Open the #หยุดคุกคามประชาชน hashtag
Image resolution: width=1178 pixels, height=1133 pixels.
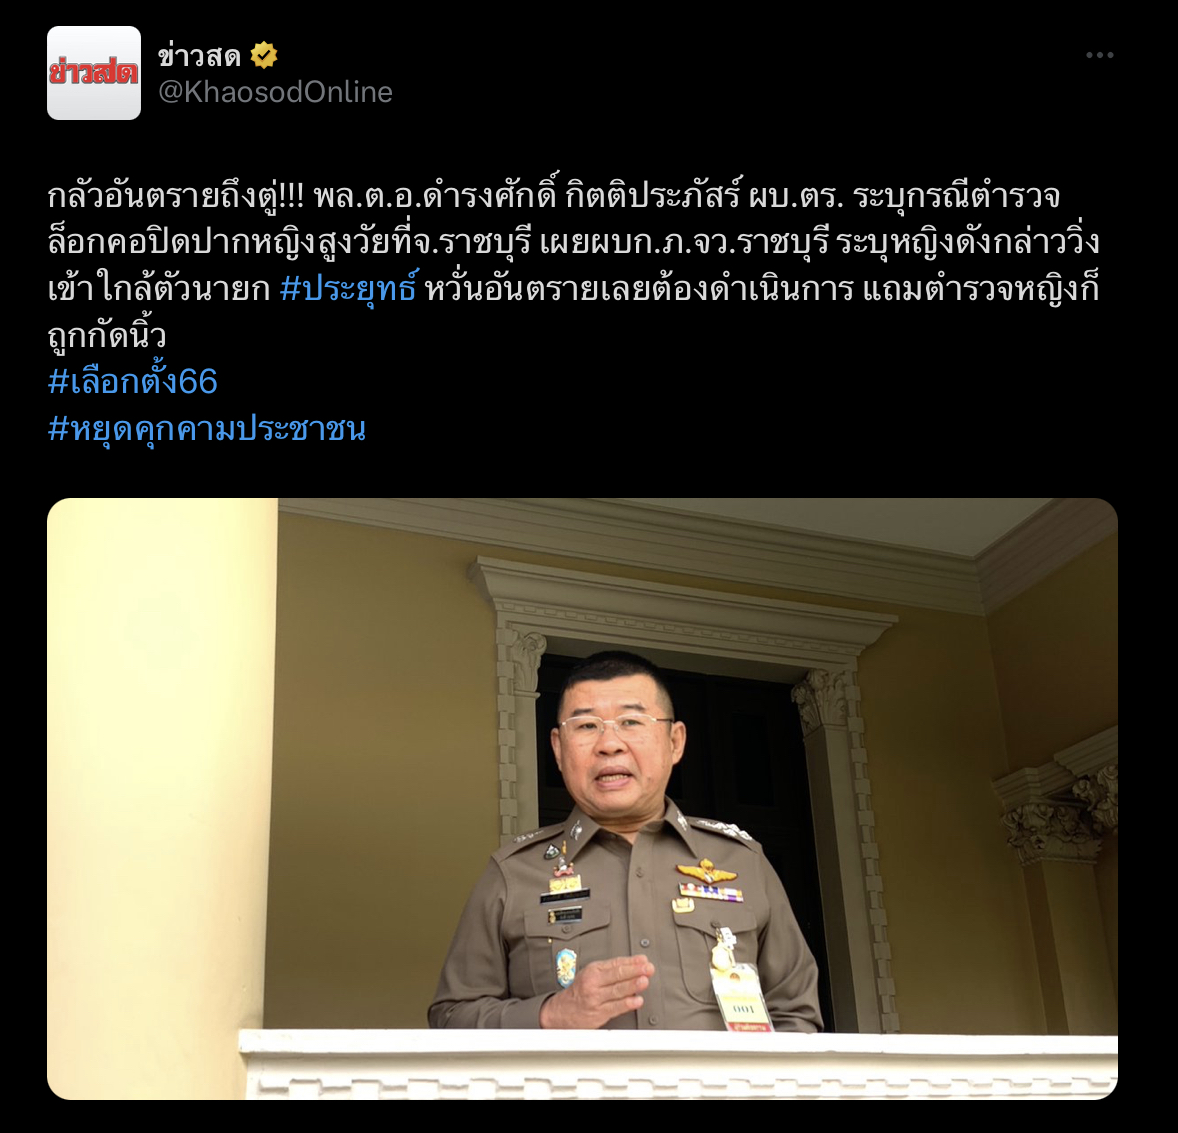(x=207, y=428)
